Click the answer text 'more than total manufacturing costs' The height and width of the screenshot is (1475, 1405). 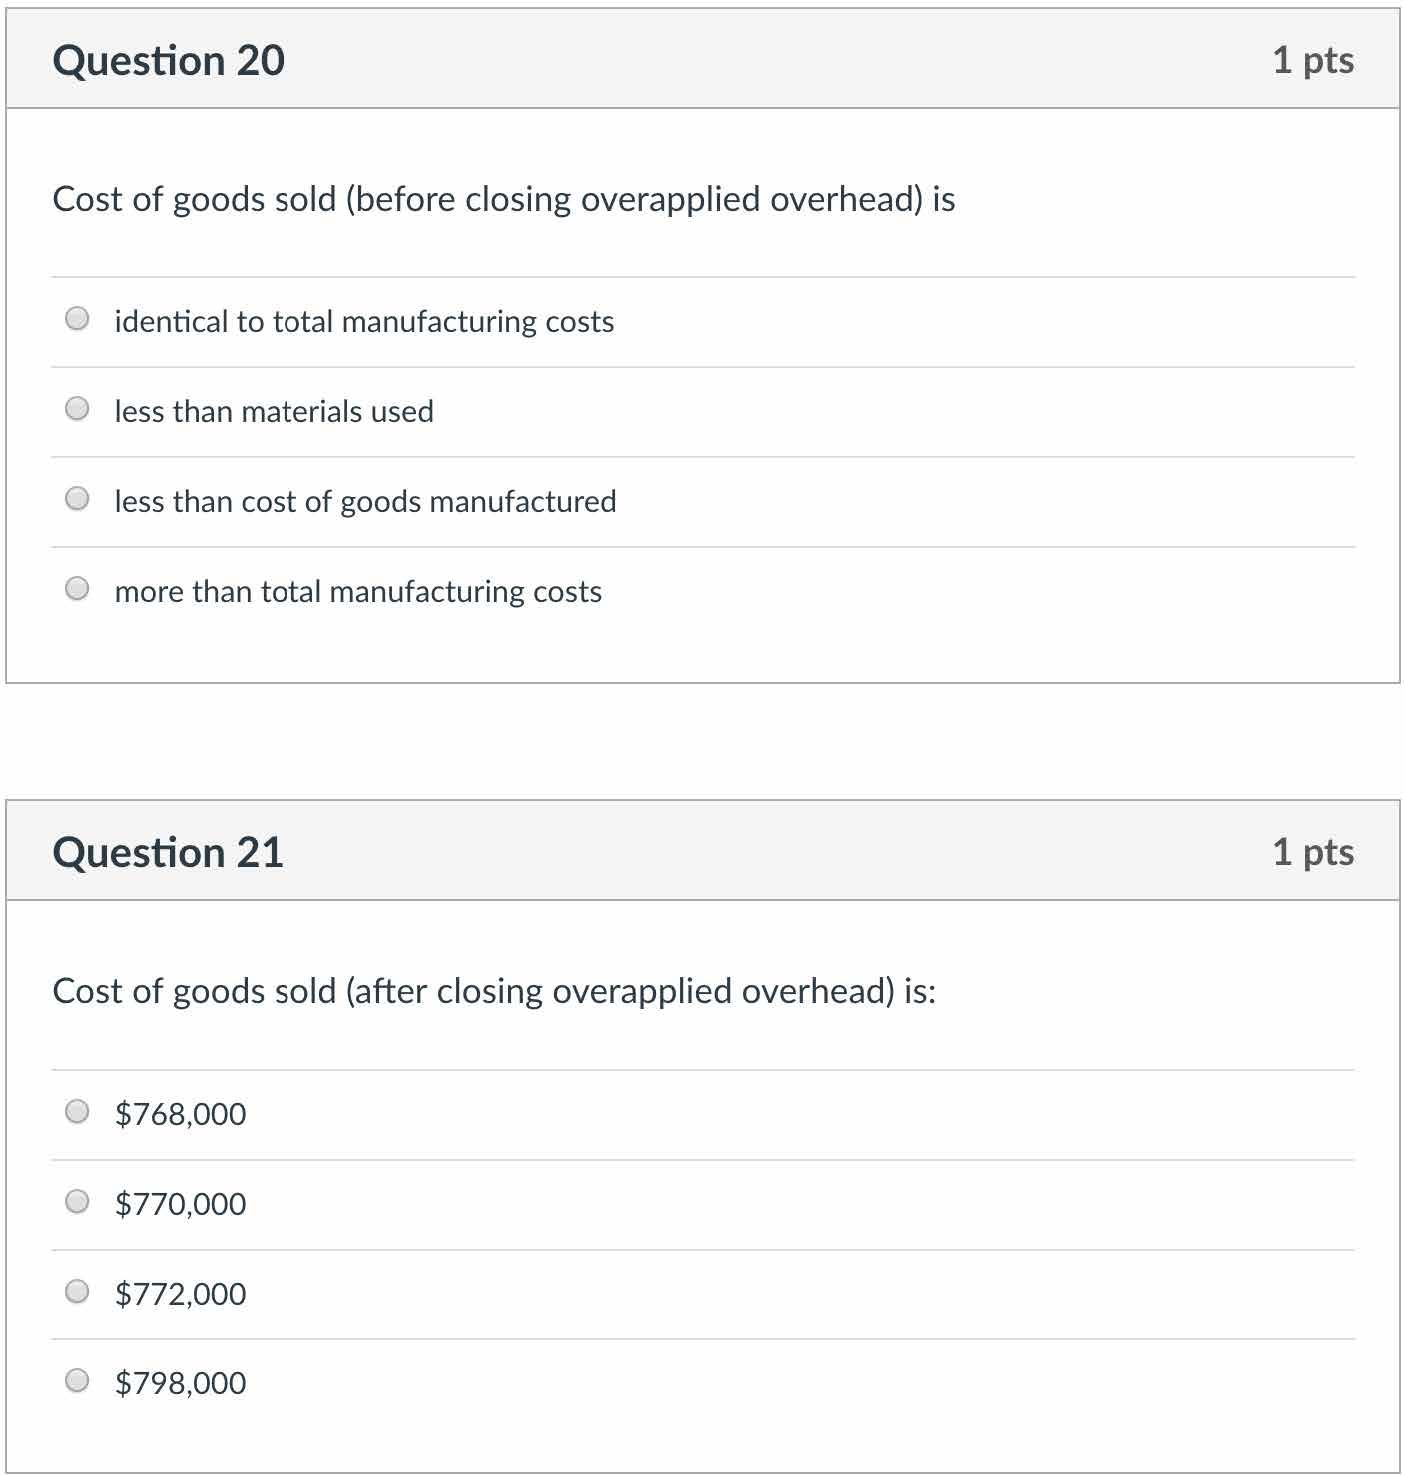point(358,591)
